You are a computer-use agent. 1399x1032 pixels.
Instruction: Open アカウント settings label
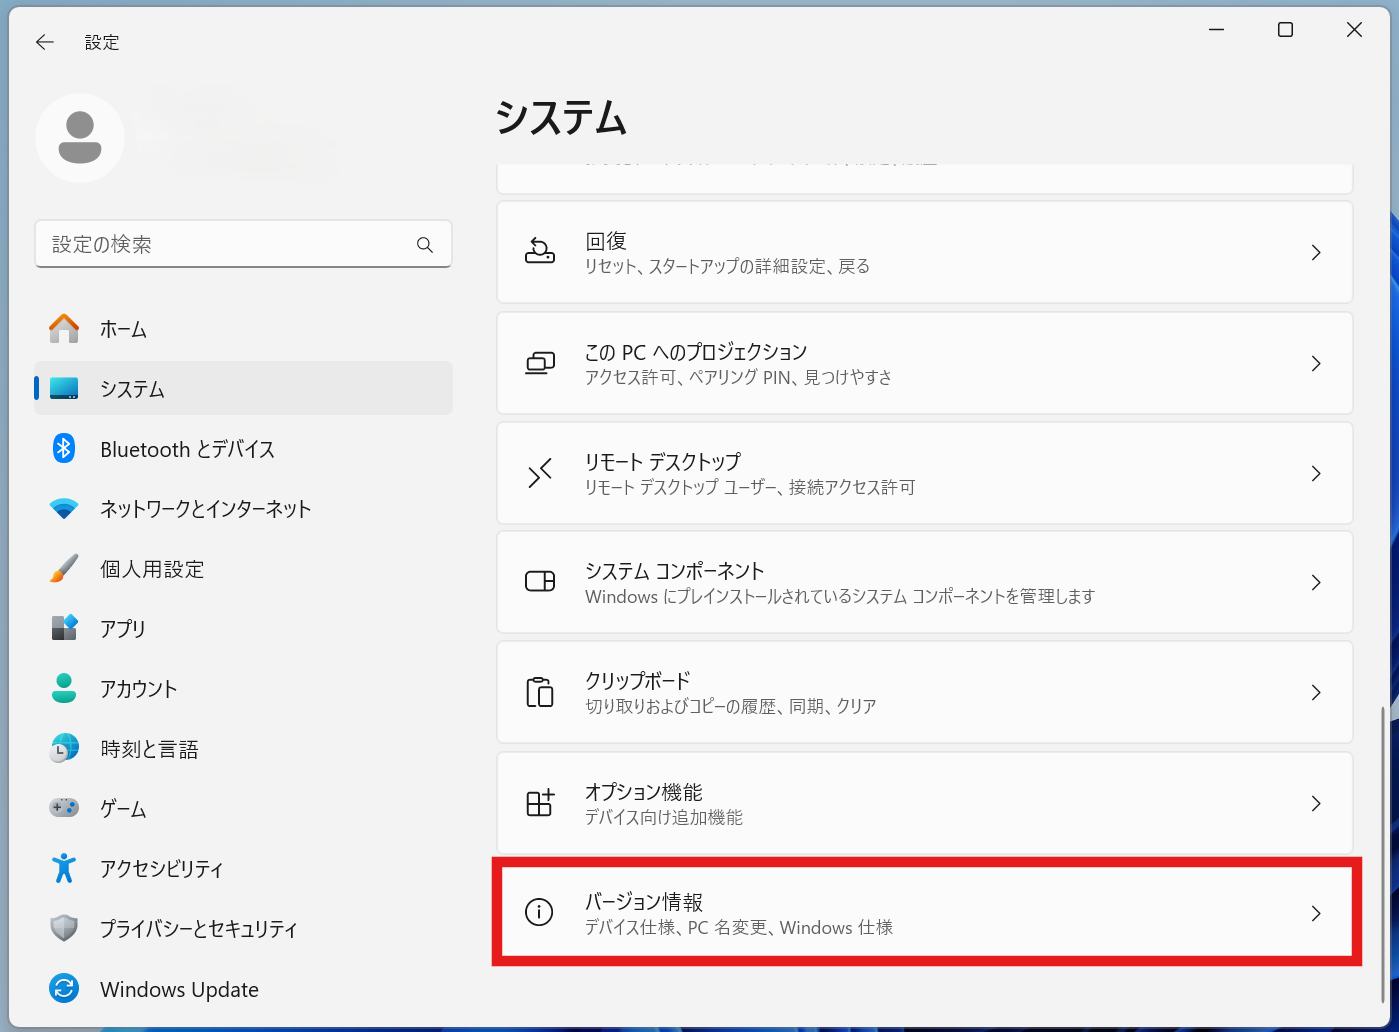pos(138,688)
